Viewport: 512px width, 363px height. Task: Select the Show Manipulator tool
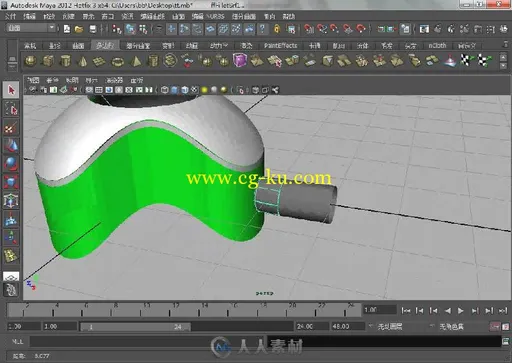point(11,237)
